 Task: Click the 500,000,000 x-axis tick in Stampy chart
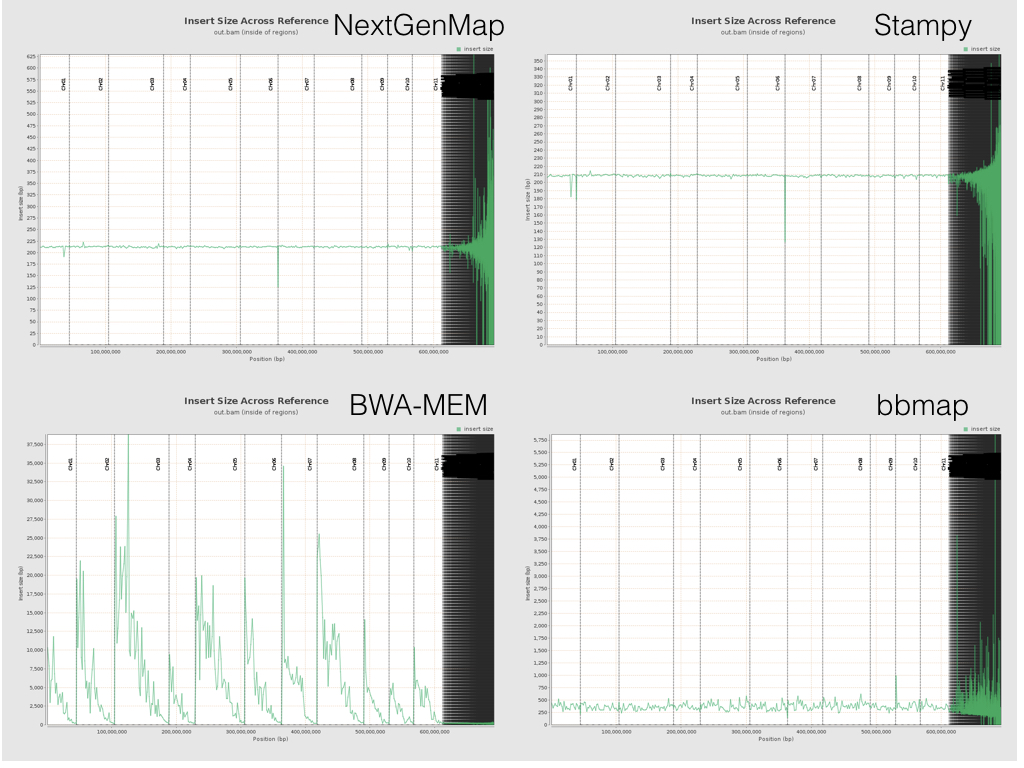pos(875,352)
